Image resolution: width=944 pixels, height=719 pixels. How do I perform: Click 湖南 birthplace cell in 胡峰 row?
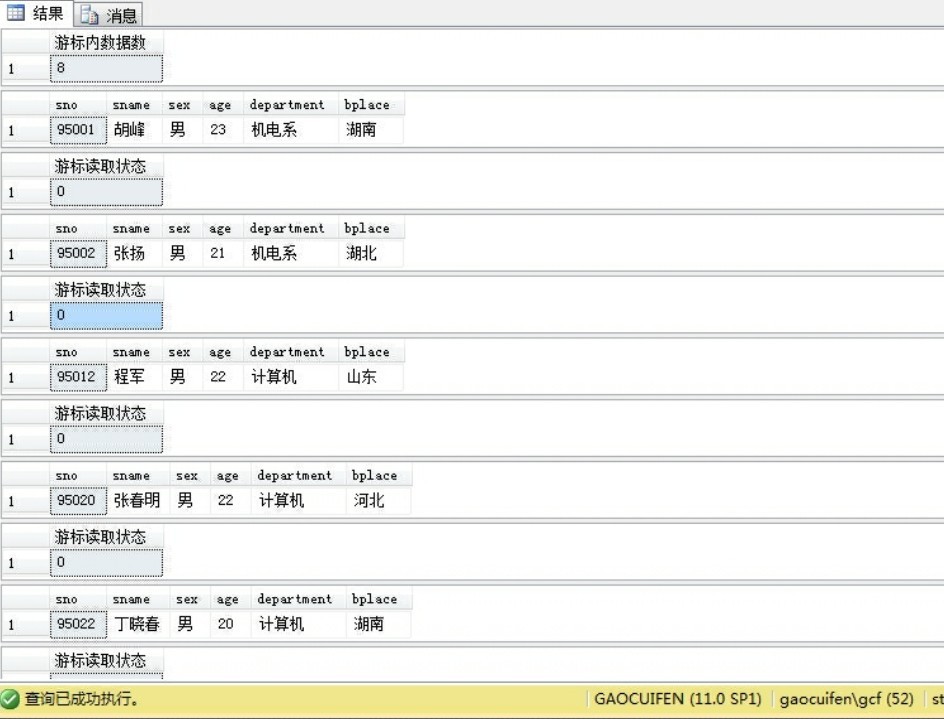[371, 130]
